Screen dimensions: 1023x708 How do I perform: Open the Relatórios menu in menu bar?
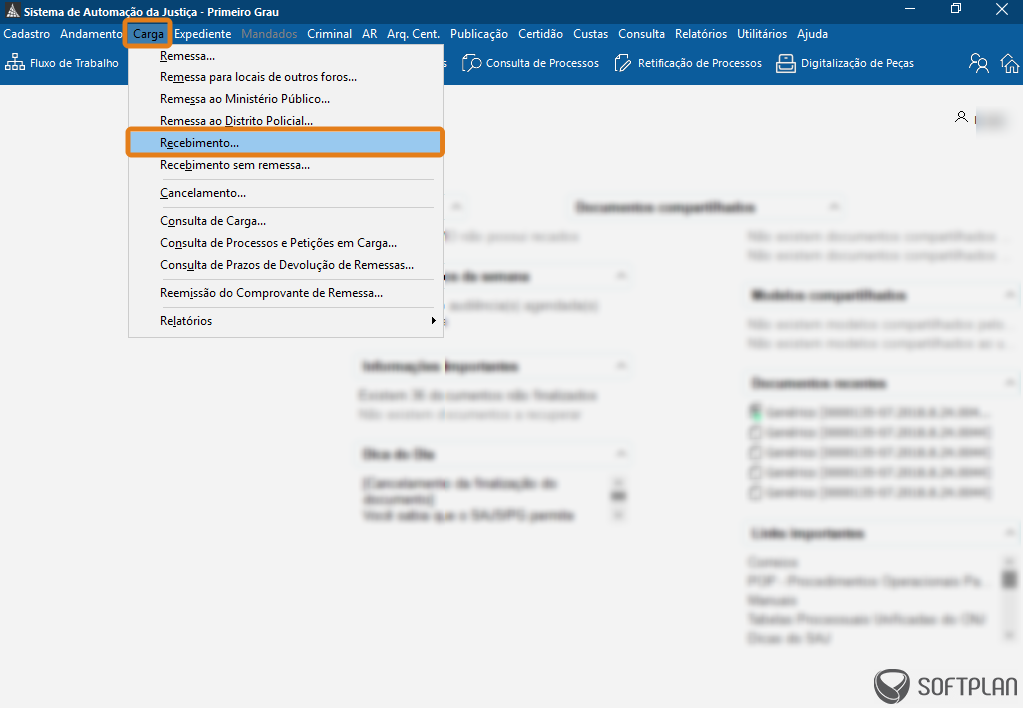point(701,33)
